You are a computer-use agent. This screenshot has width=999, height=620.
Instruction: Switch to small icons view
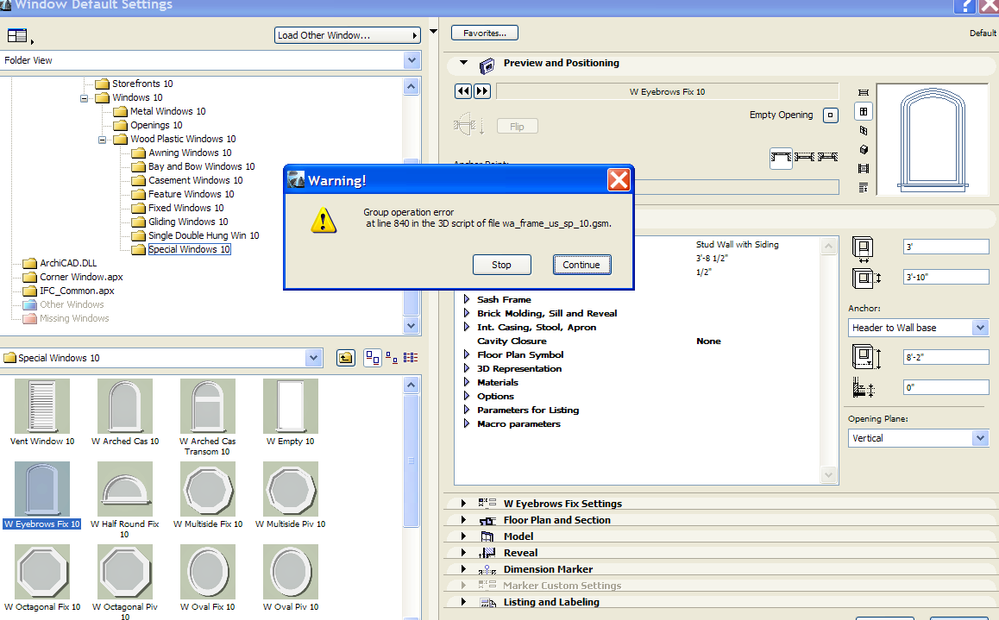[392, 358]
